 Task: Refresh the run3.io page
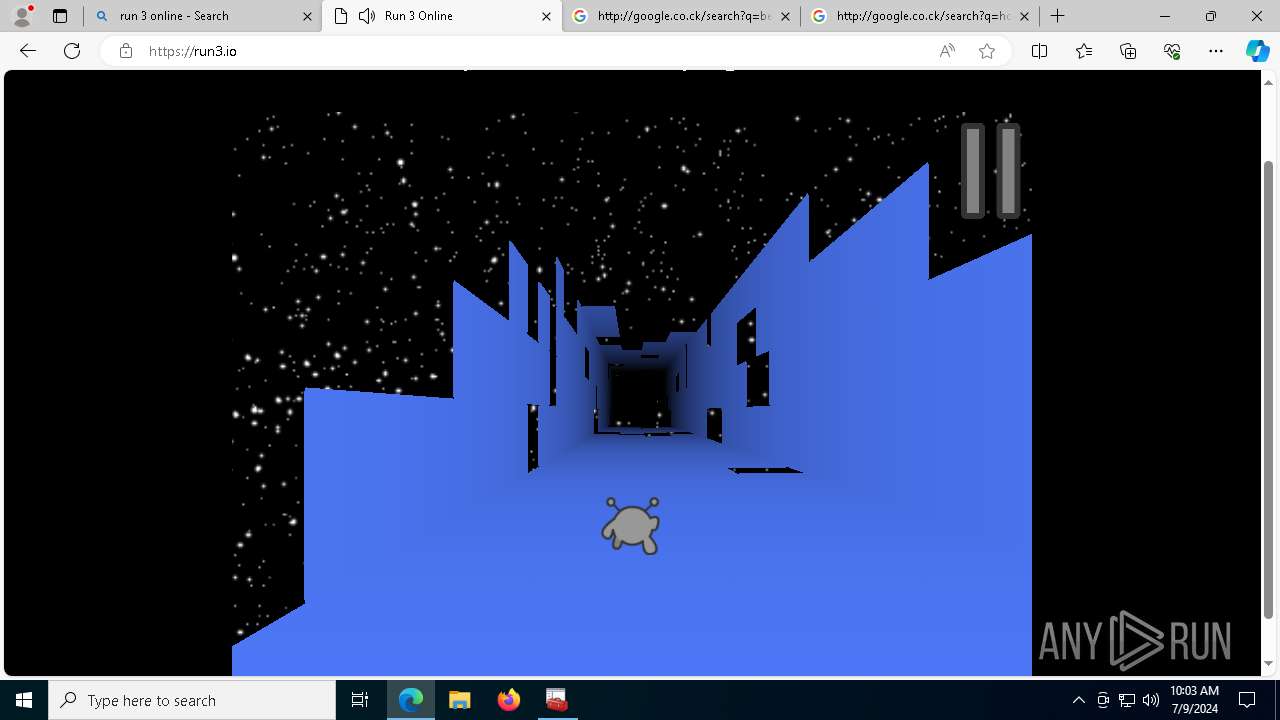click(x=72, y=51)
